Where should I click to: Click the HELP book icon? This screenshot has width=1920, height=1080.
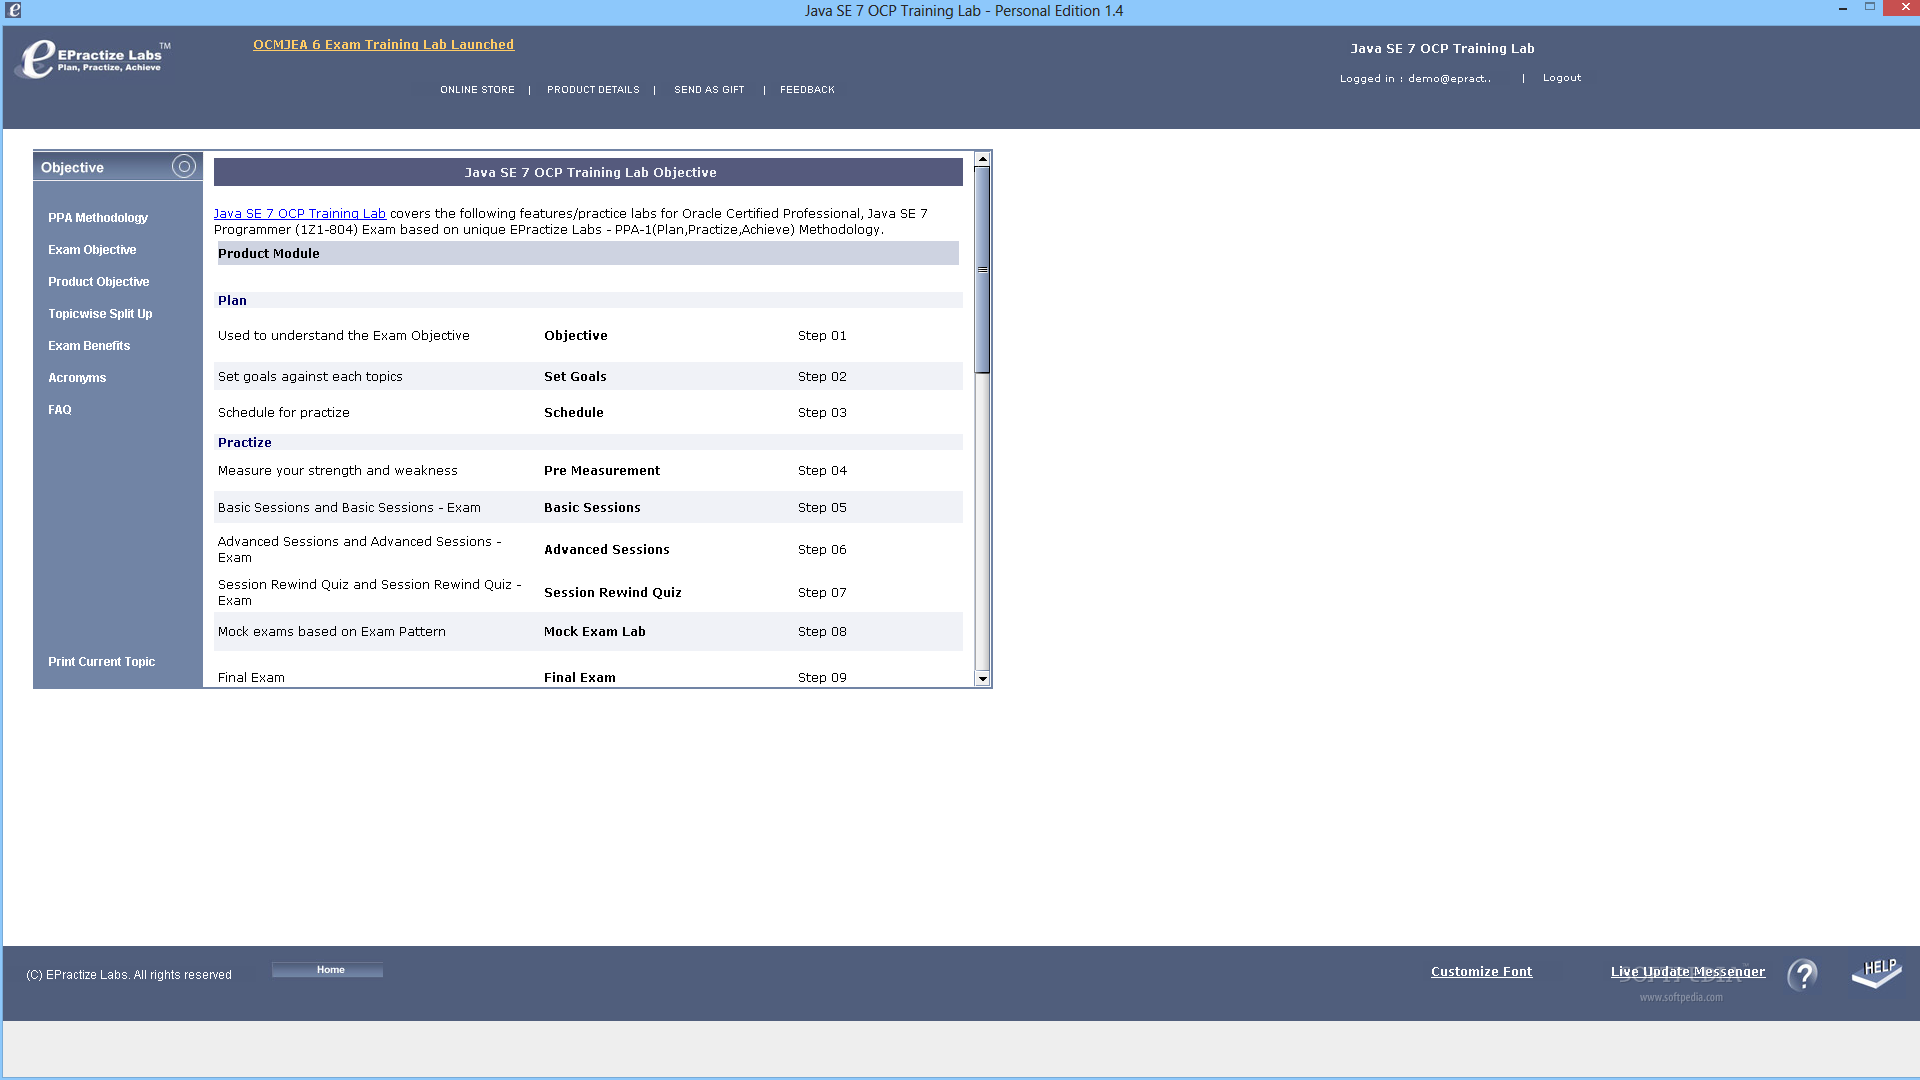click(1876, 973)
